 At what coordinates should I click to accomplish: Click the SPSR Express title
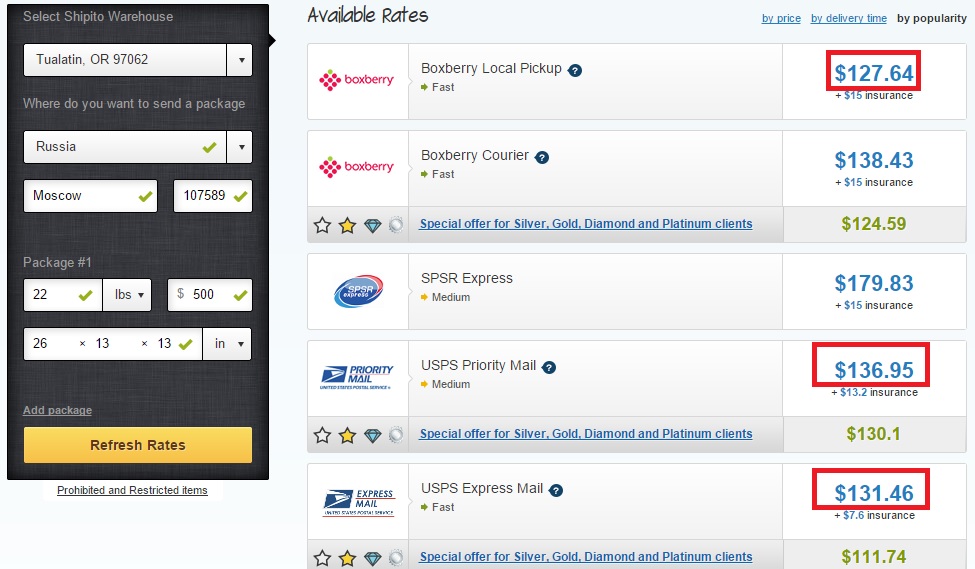467,279
